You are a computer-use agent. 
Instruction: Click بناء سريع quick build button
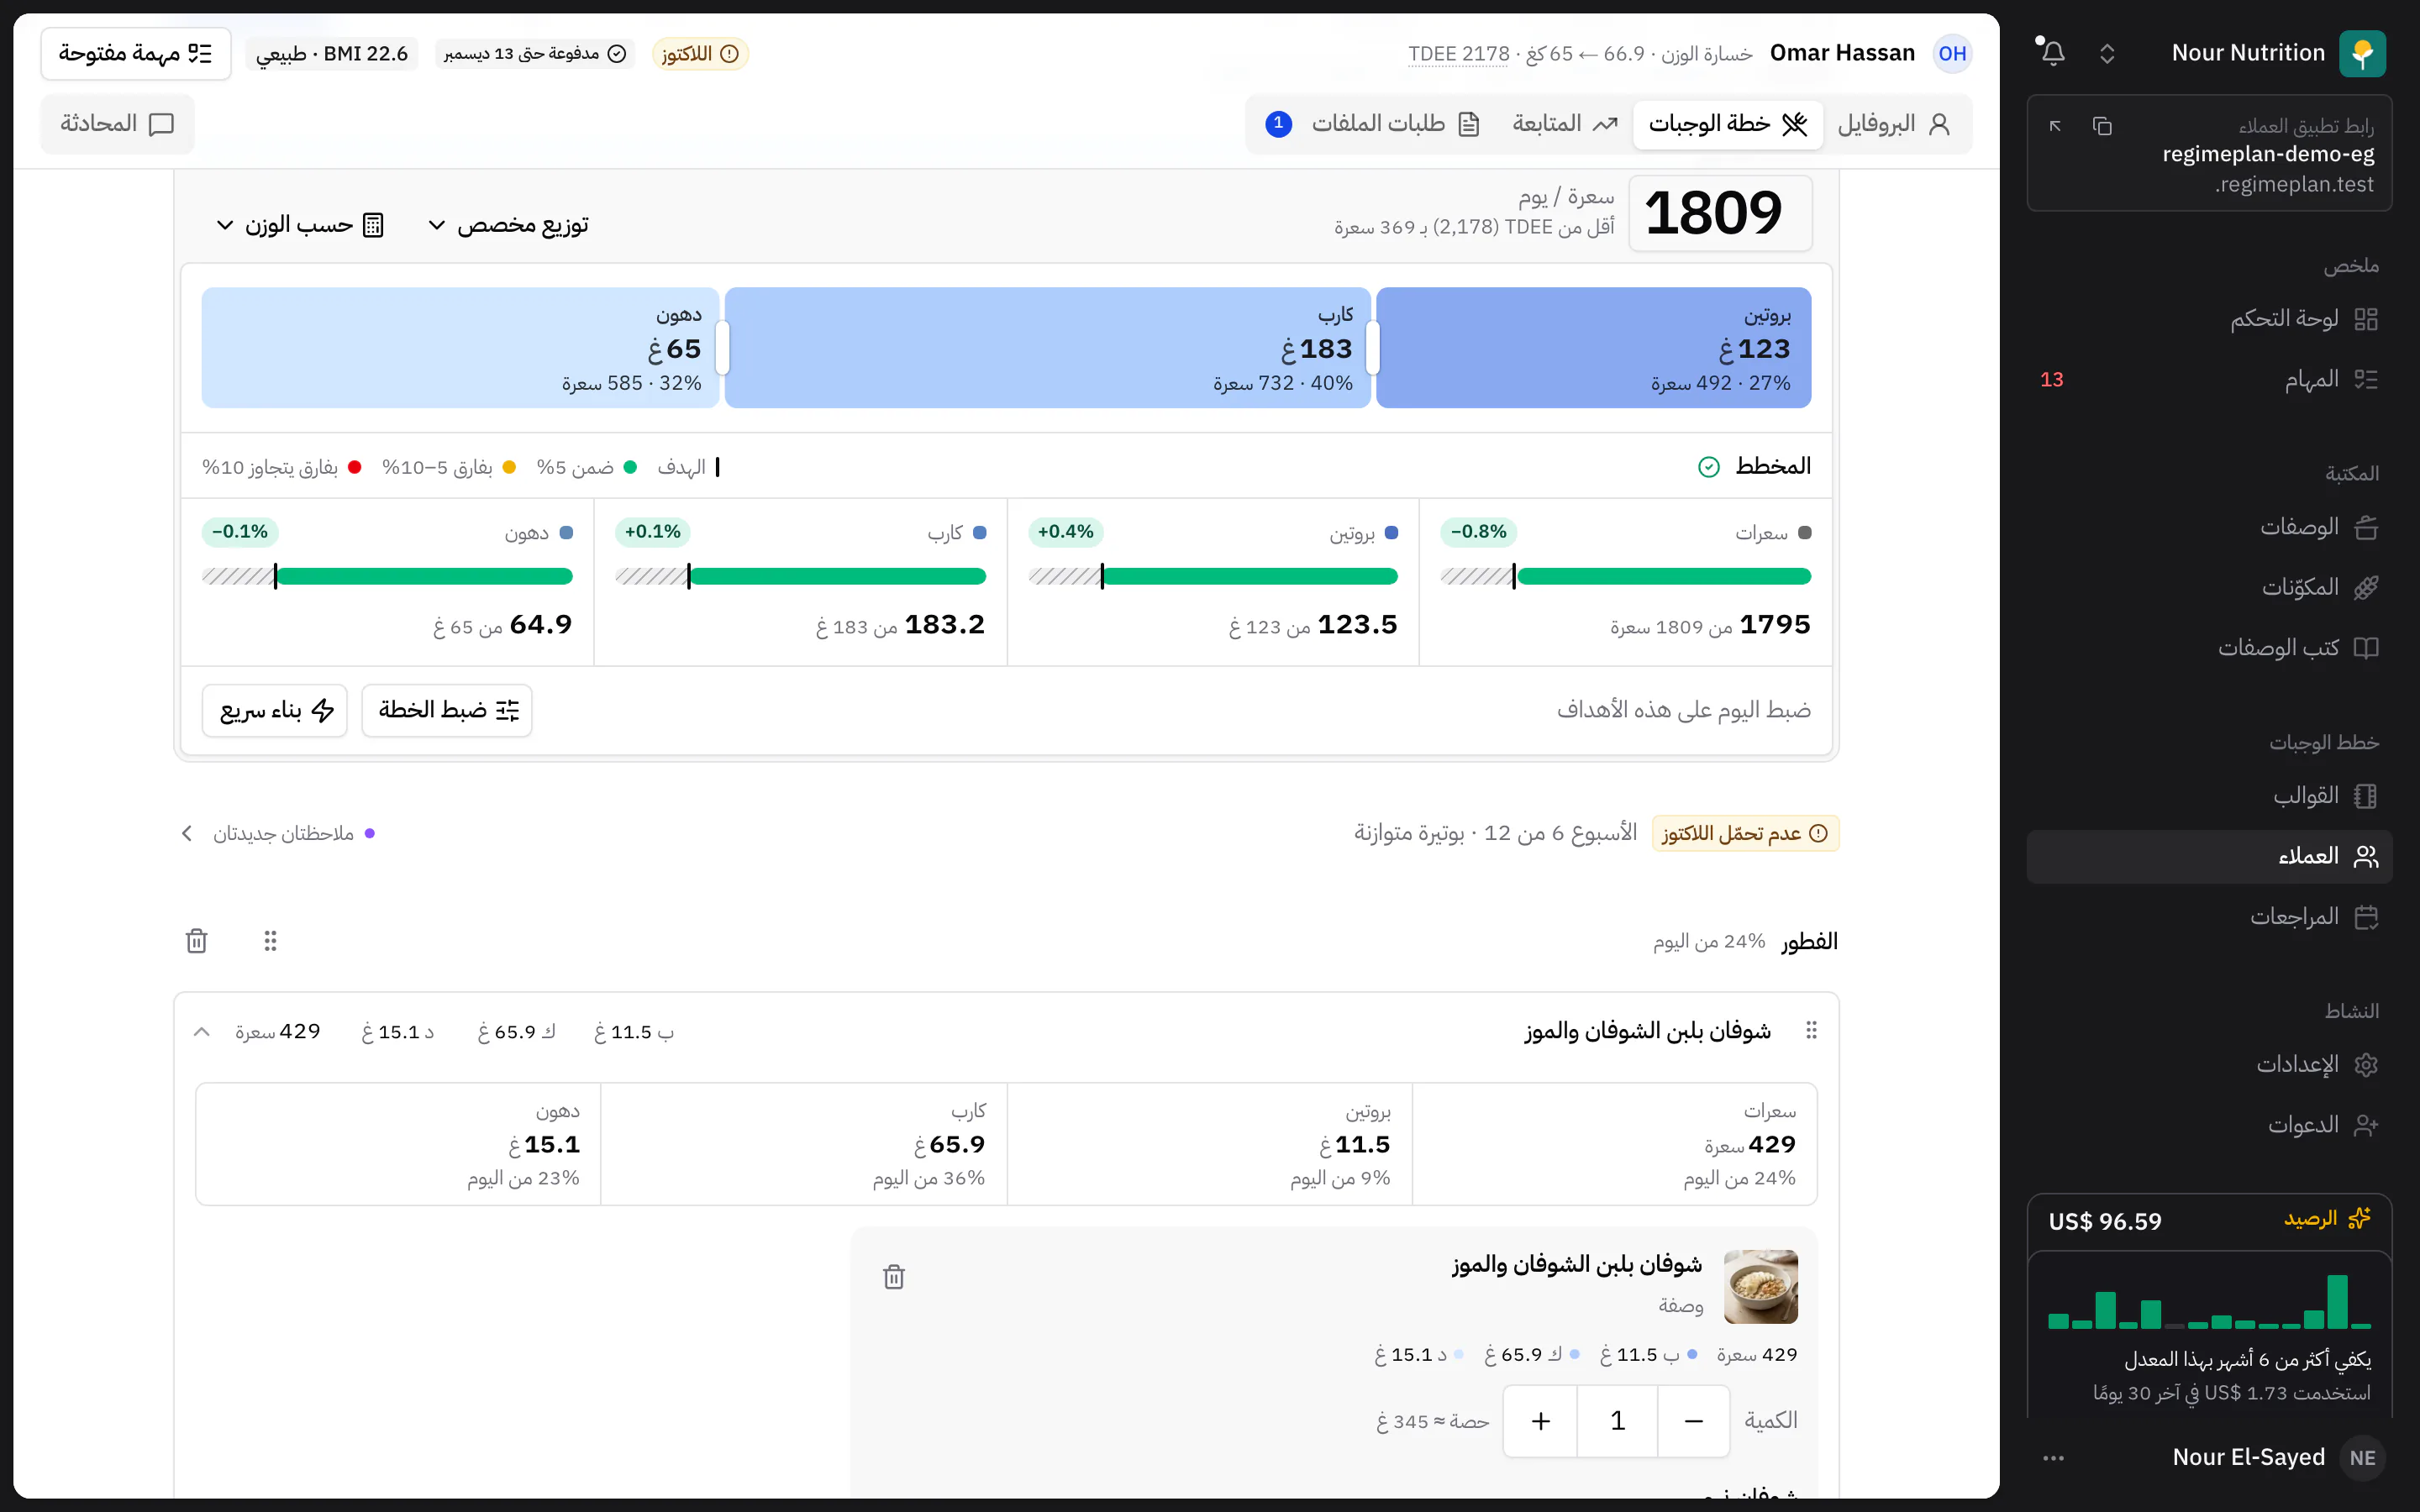275,710
